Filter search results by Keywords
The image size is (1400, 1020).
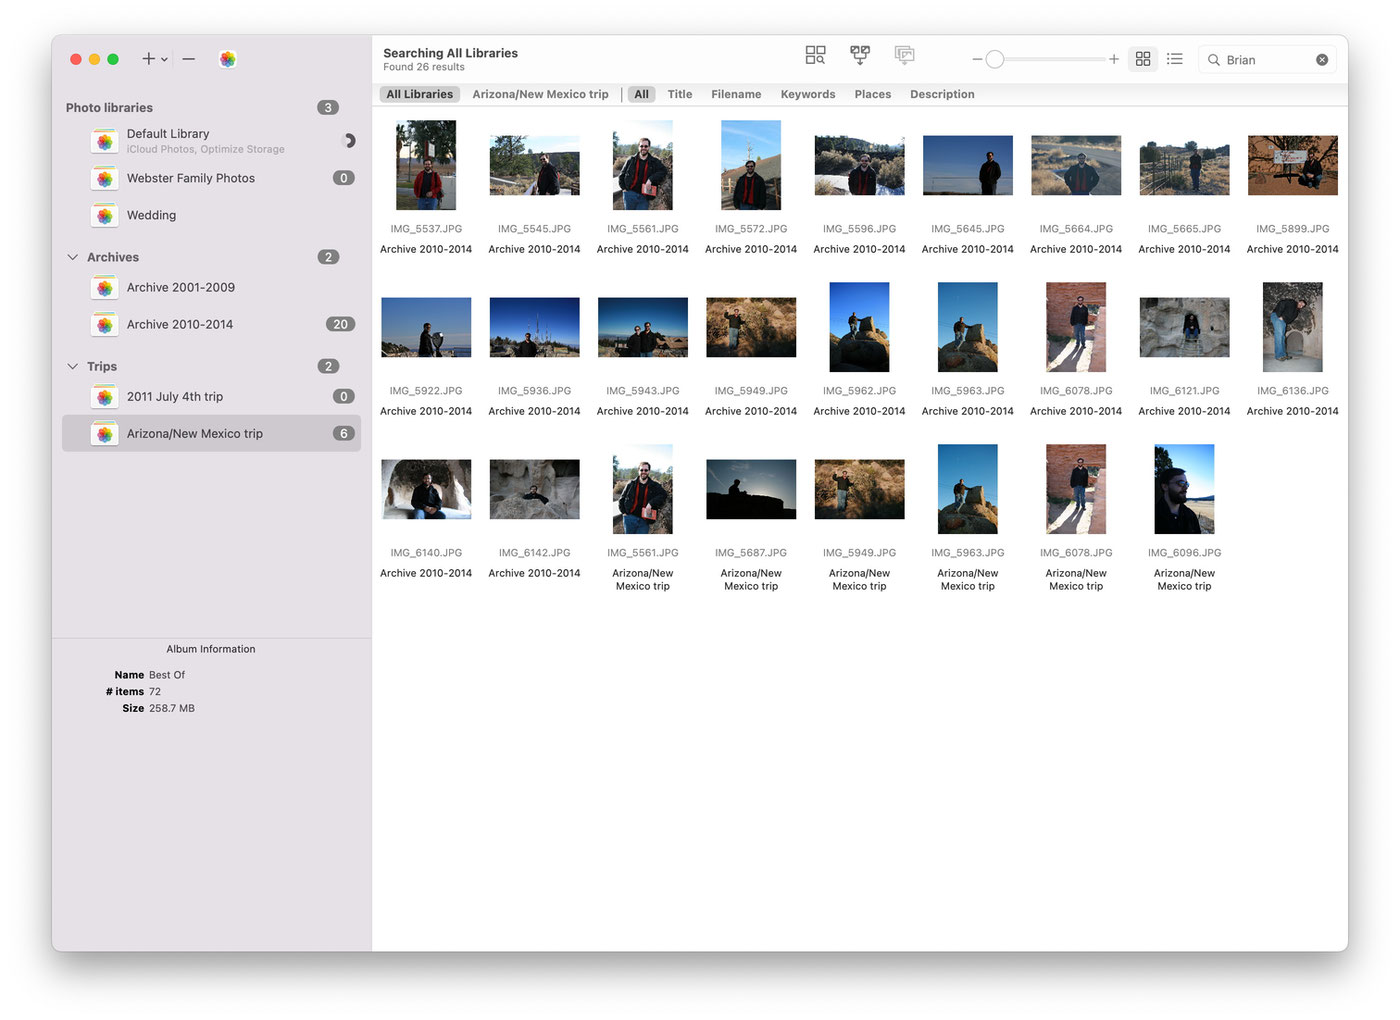[807, 94]
